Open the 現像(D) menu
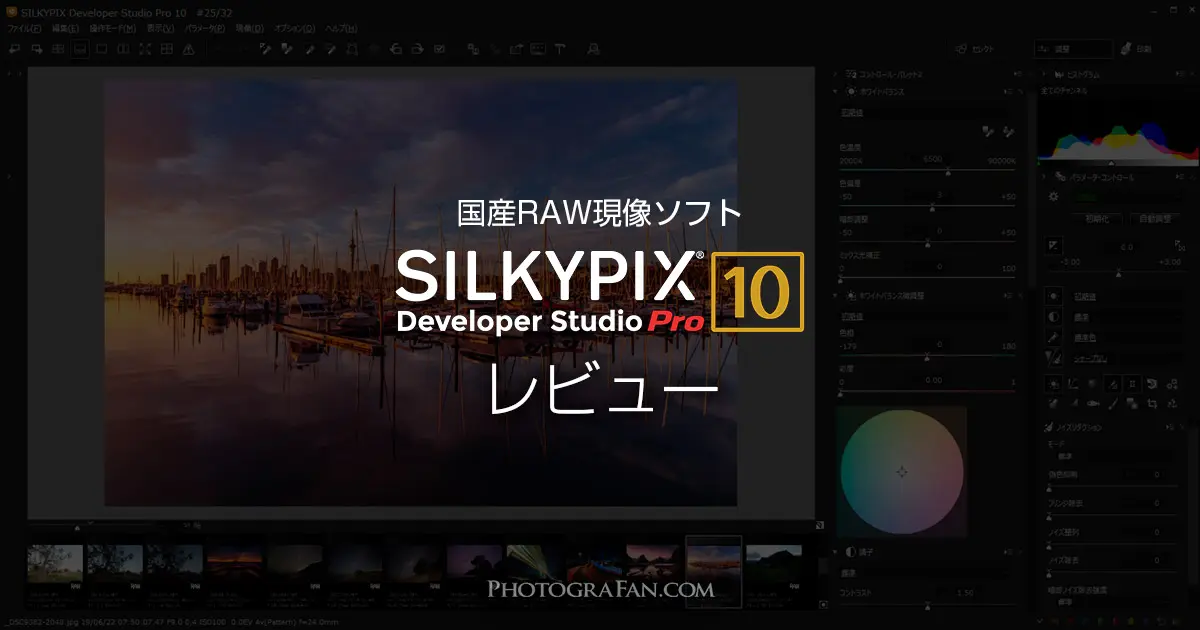 250,29
